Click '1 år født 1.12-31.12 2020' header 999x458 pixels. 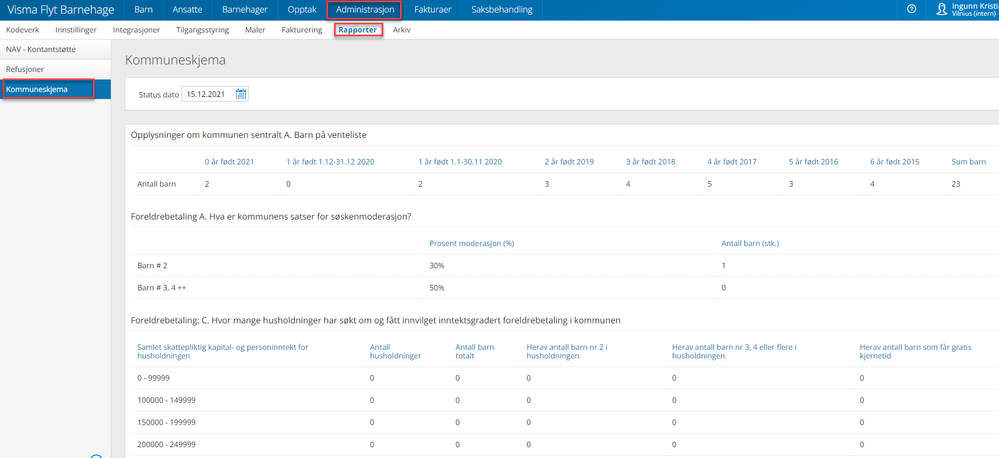pyautogui.click(x=330, y=162)
